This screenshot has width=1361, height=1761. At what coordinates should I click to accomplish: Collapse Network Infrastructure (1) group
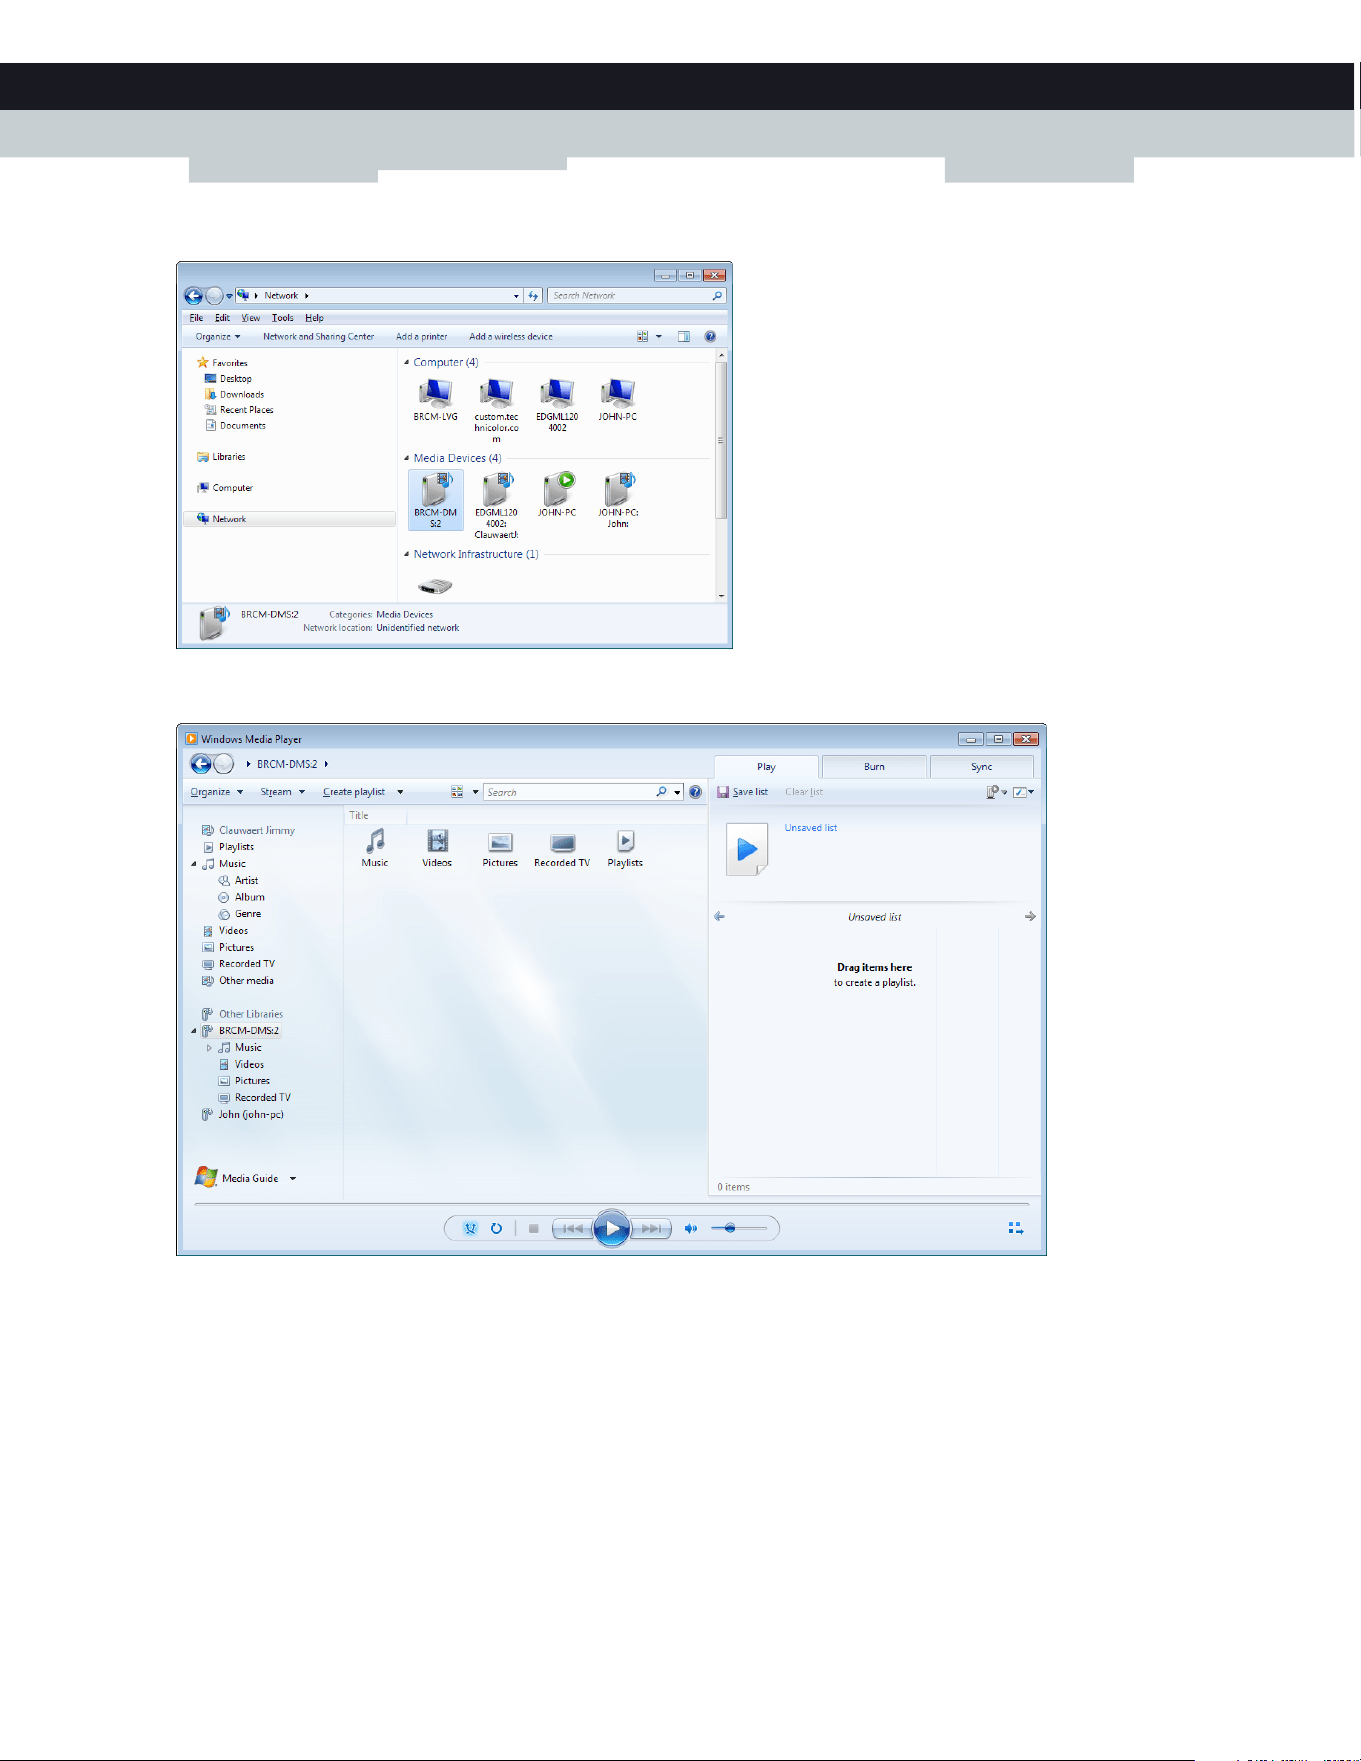[x=406, y=555]
